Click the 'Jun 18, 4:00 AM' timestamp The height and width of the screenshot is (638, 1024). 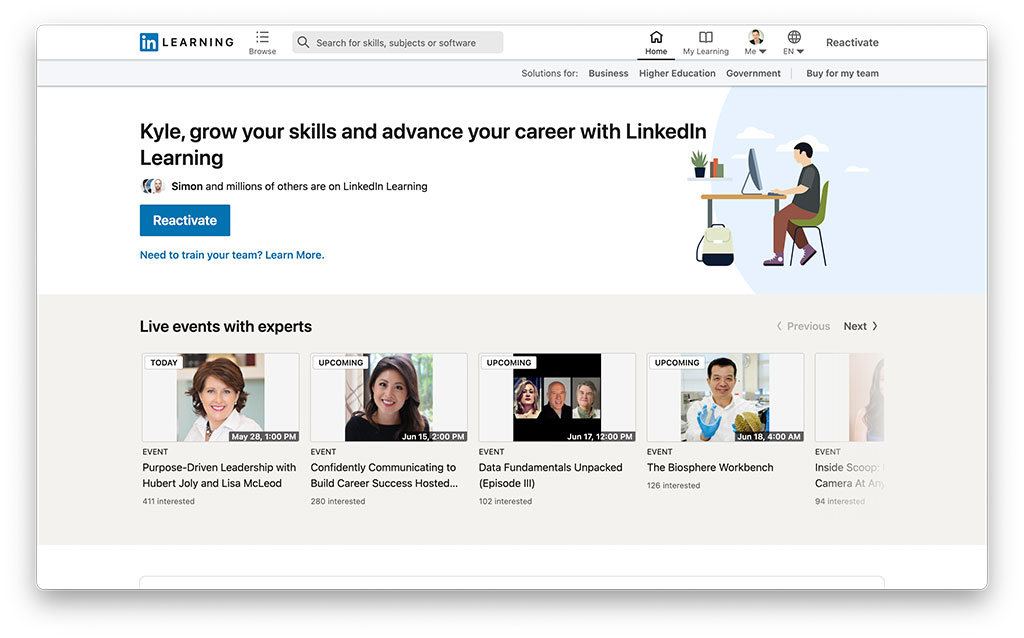click(769, 436)
